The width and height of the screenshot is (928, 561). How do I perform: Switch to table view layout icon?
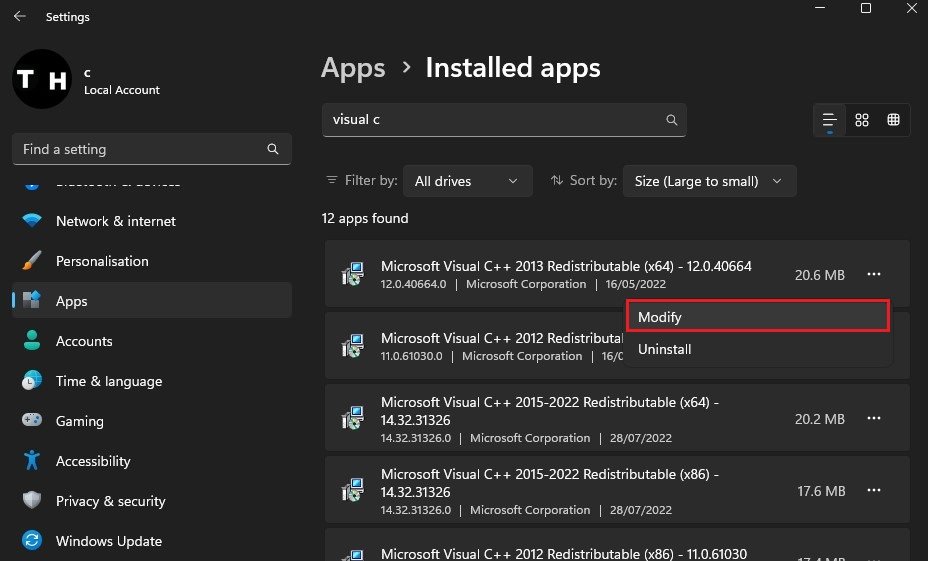893,120
